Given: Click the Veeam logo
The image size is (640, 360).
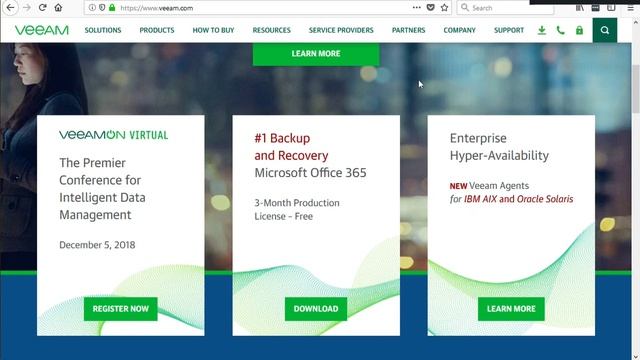Looking at the screenshot, I should pos(42,30).
